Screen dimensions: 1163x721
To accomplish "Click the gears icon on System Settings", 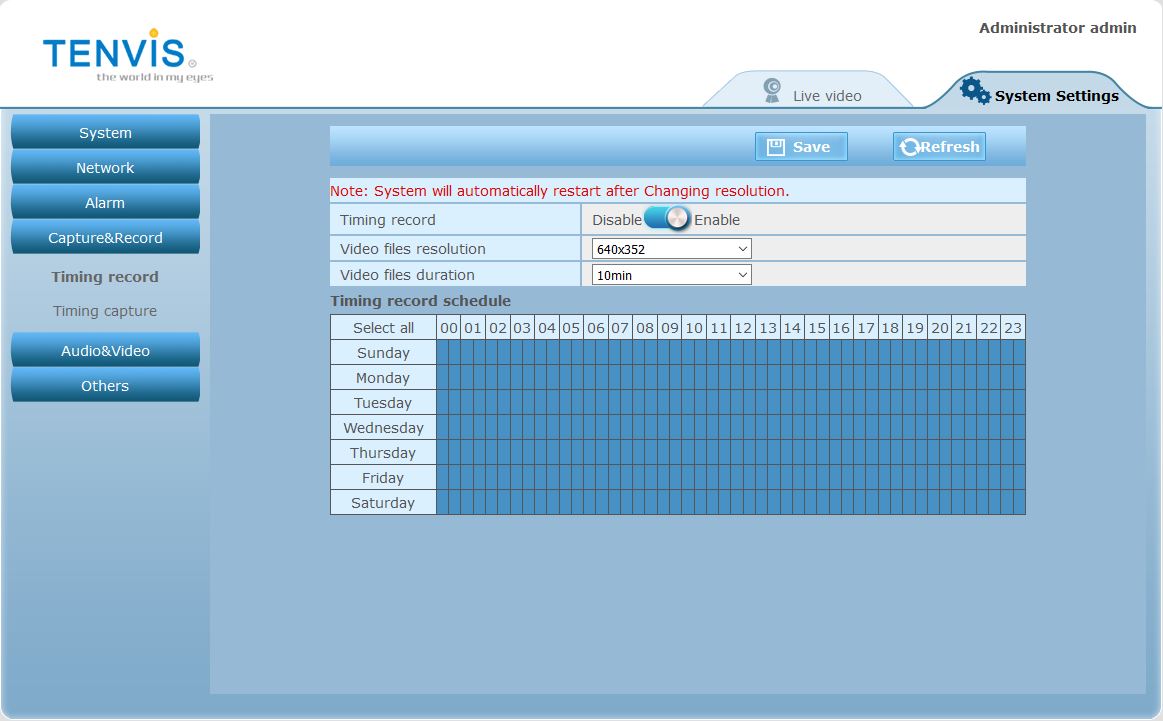I will pyautogui.click(x=975, y=90).
